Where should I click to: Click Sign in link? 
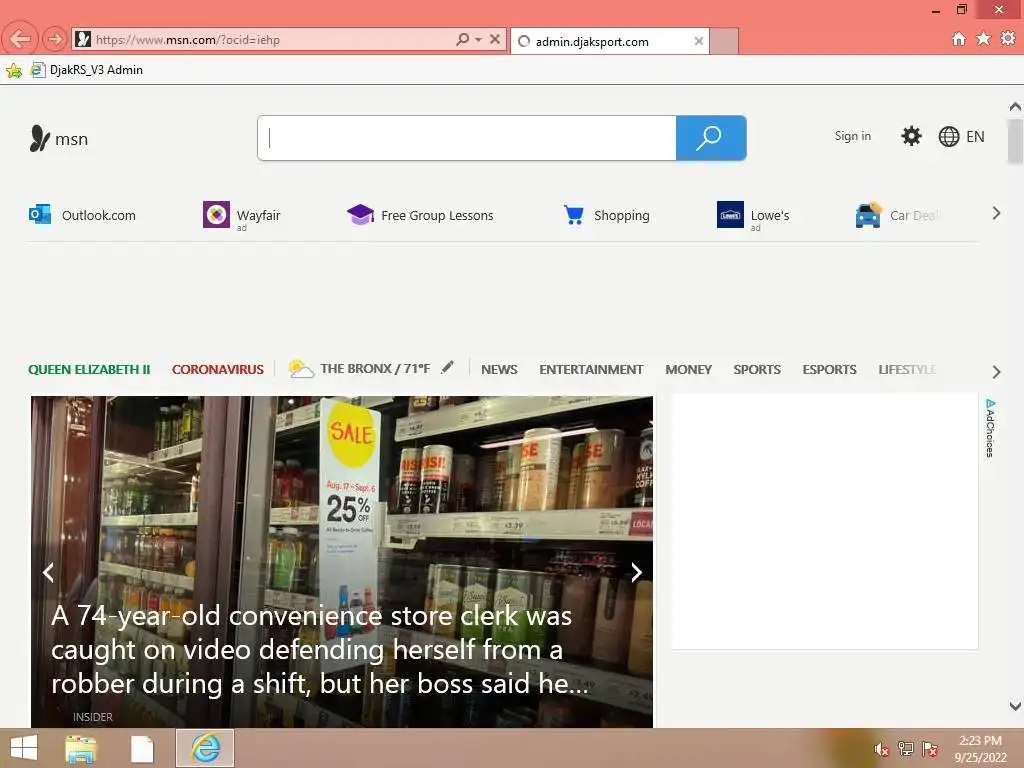(852, 136)
